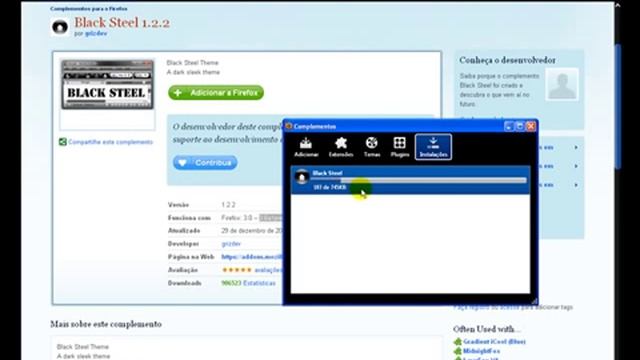
Task: Click the developer avatar placeholder image
Action: pyautogui.click(x=562, y=84)
